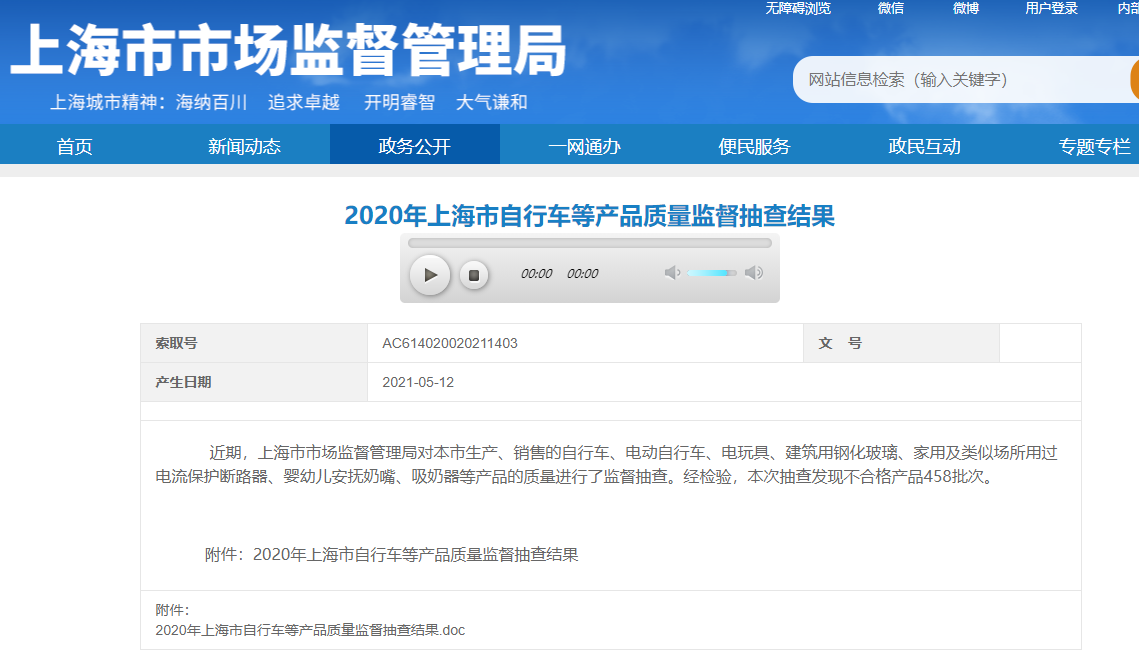1139x651 pixels.
Task: Adjust the audio volume slider
Action: tap(712, 273)
